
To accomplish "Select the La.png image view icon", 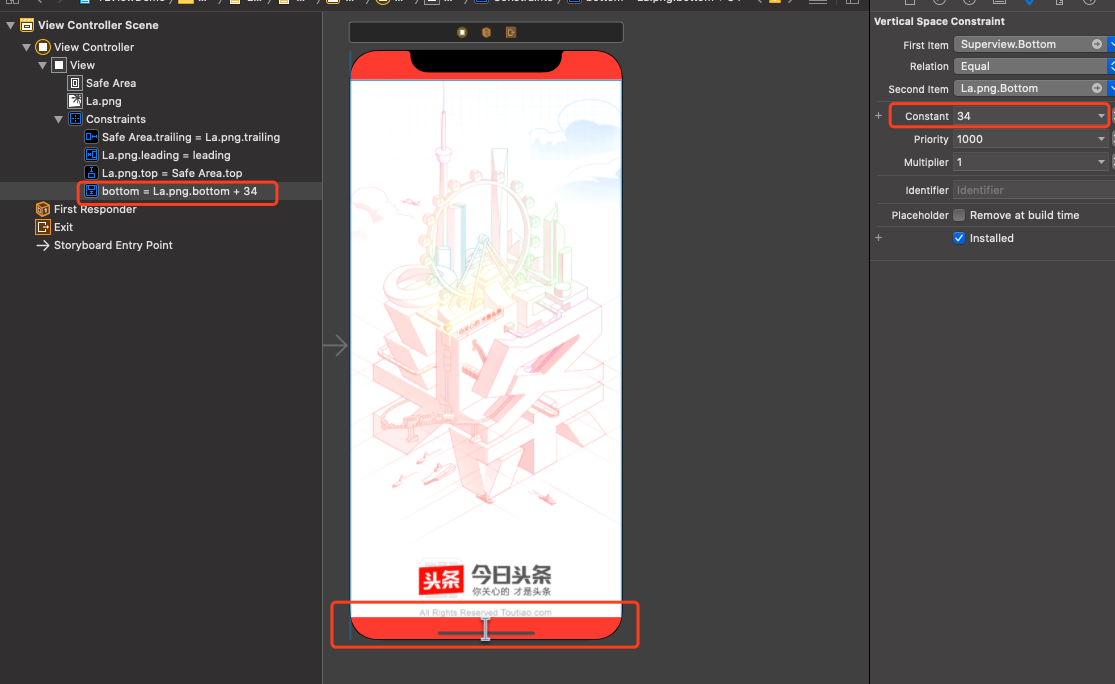I will pos(75,101).
